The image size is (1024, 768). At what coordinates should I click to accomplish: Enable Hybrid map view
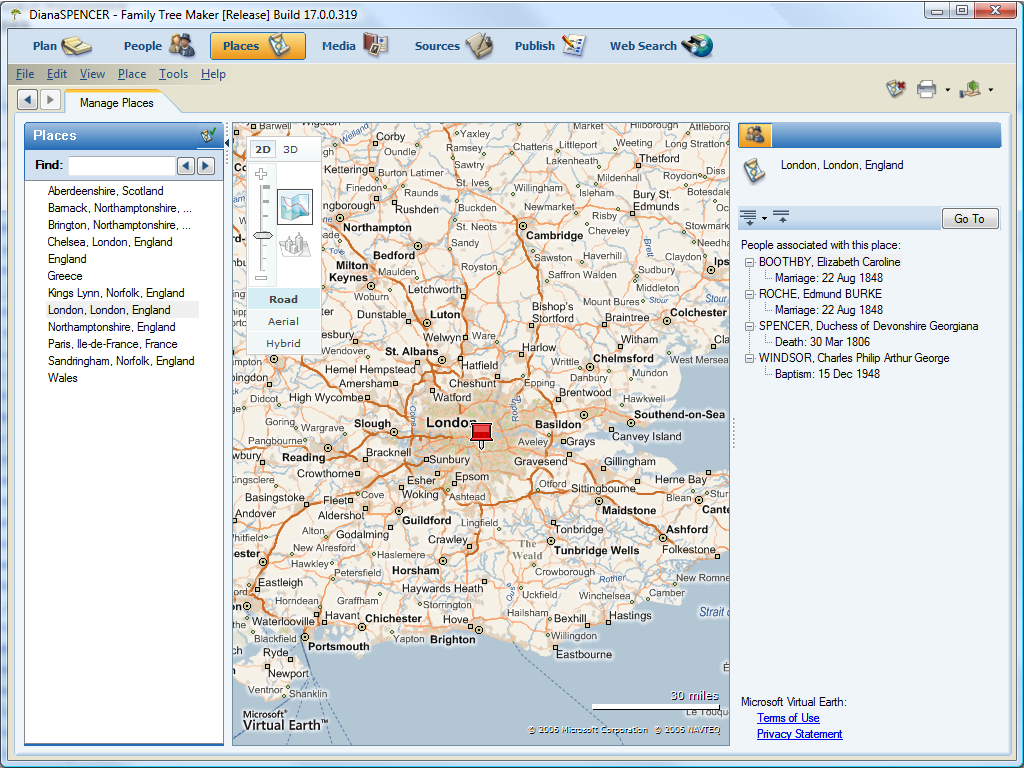[x=283, y=343]
